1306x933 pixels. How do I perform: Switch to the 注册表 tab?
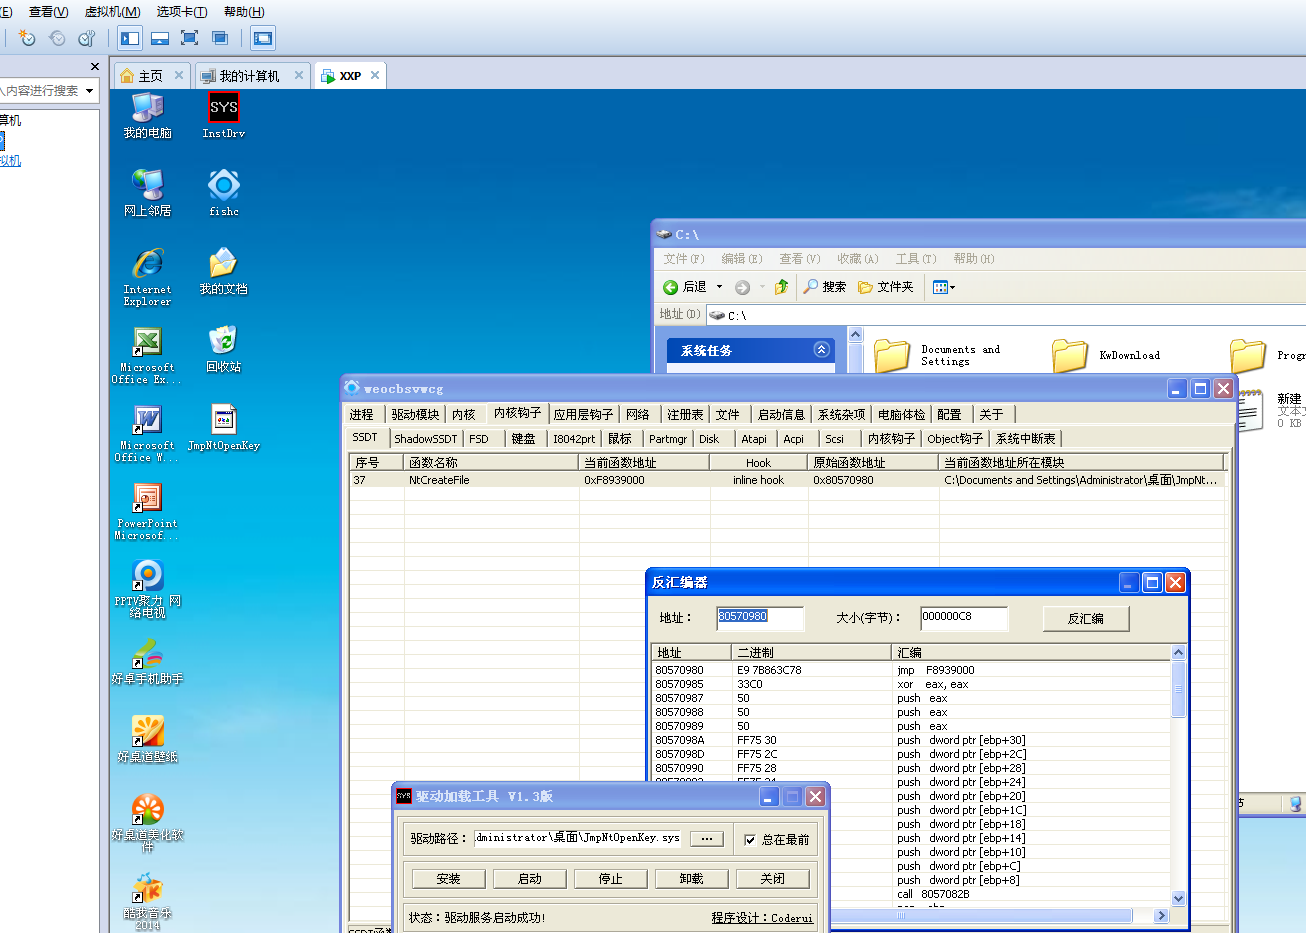click(x=686, y=414)
